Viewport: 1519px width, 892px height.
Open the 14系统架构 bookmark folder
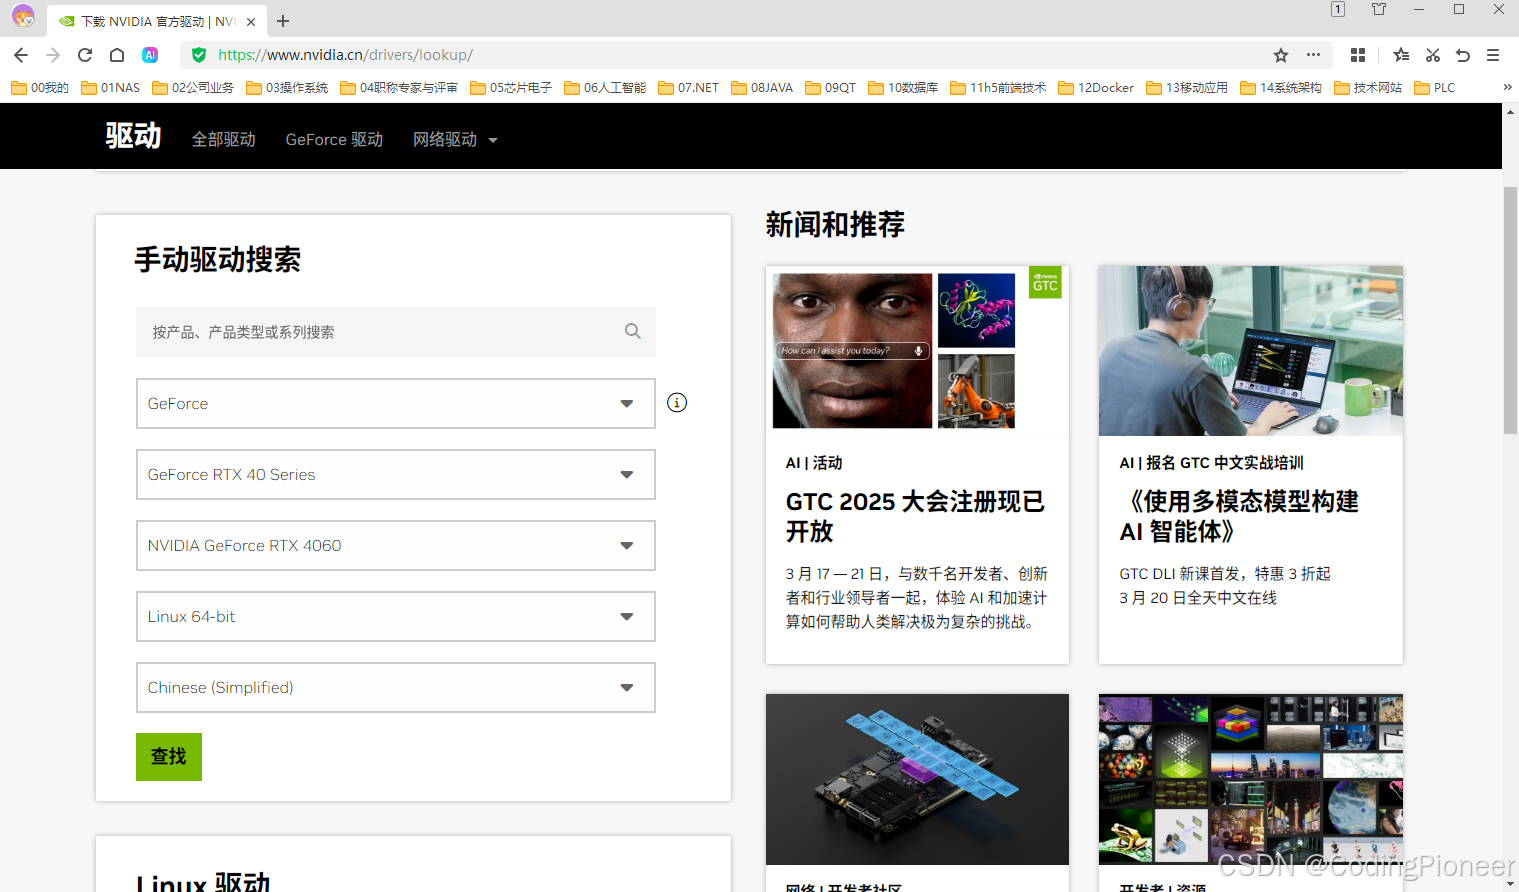pyautogui.click(x=1281, y=88)
